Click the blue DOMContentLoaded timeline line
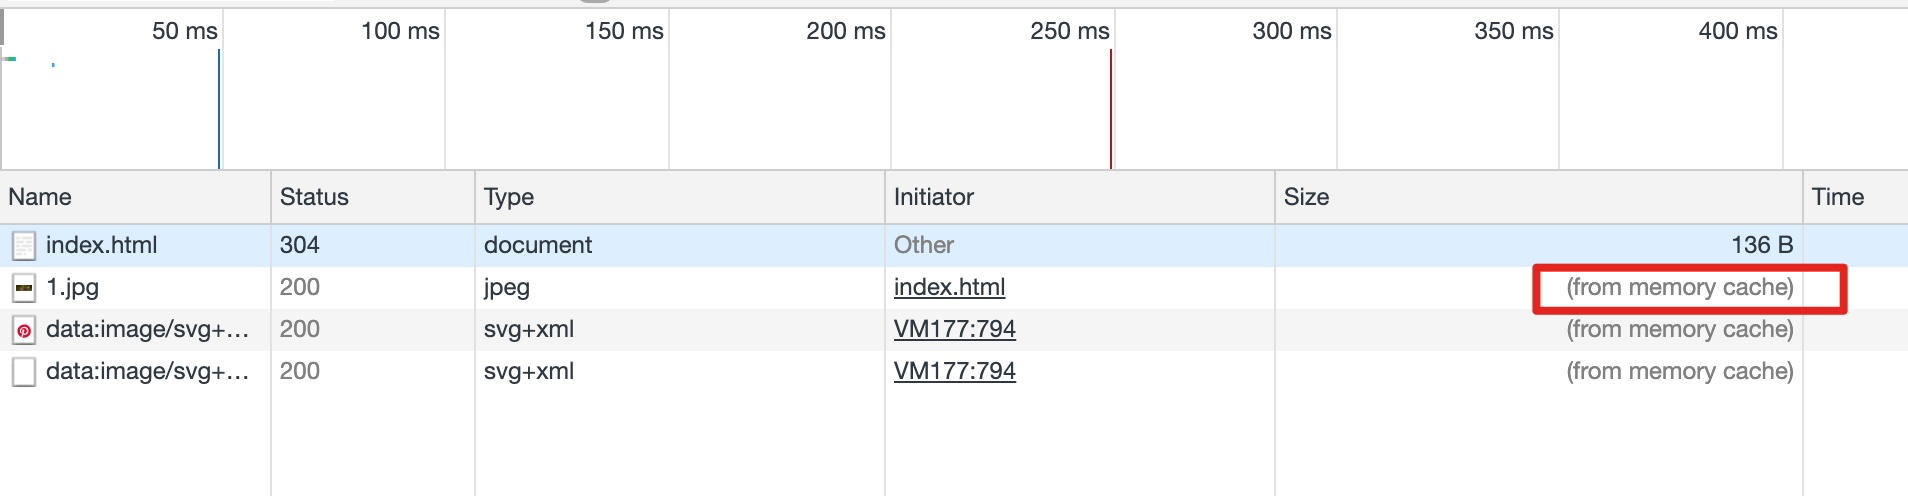The width and height of the screenshot is (1908, 496). click(x=219, y=110)
